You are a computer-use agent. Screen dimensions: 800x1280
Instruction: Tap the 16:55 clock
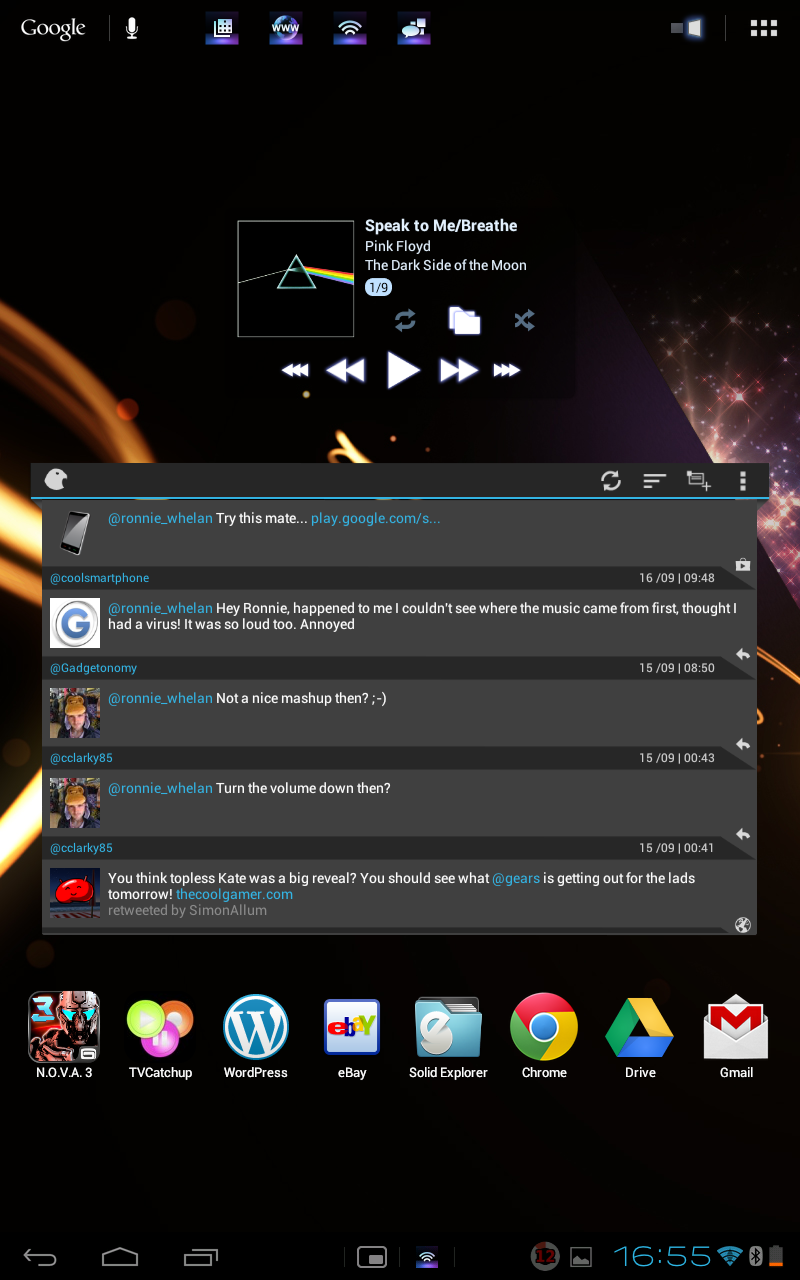point(662,1256)
